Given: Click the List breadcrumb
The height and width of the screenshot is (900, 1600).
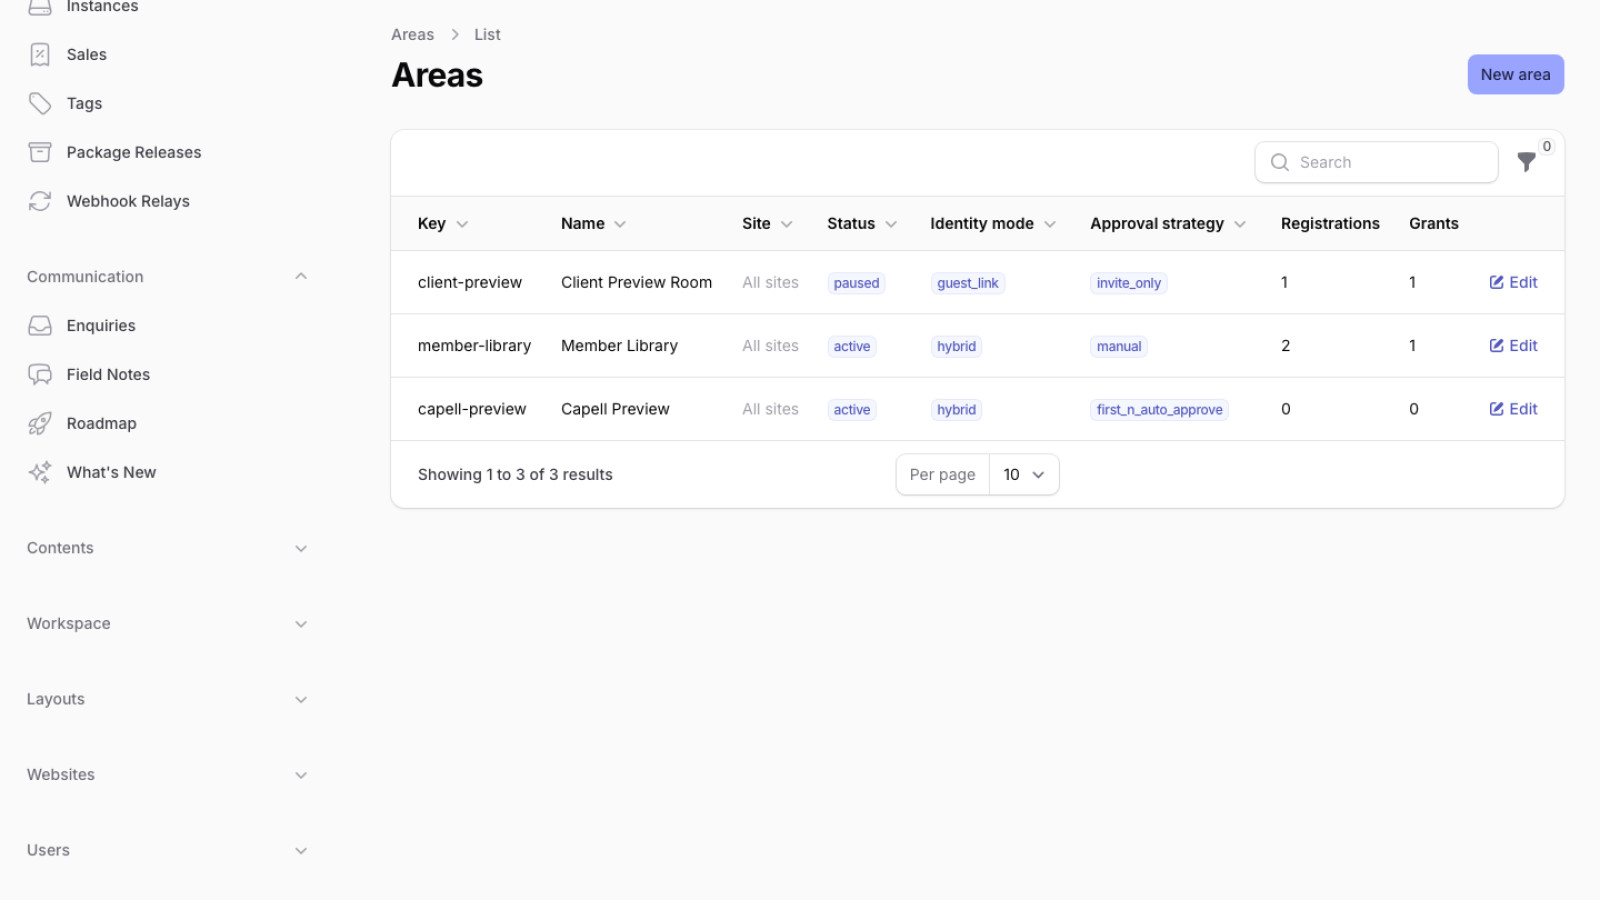Looking at the screenshot, I should click(x=487, y=35).
